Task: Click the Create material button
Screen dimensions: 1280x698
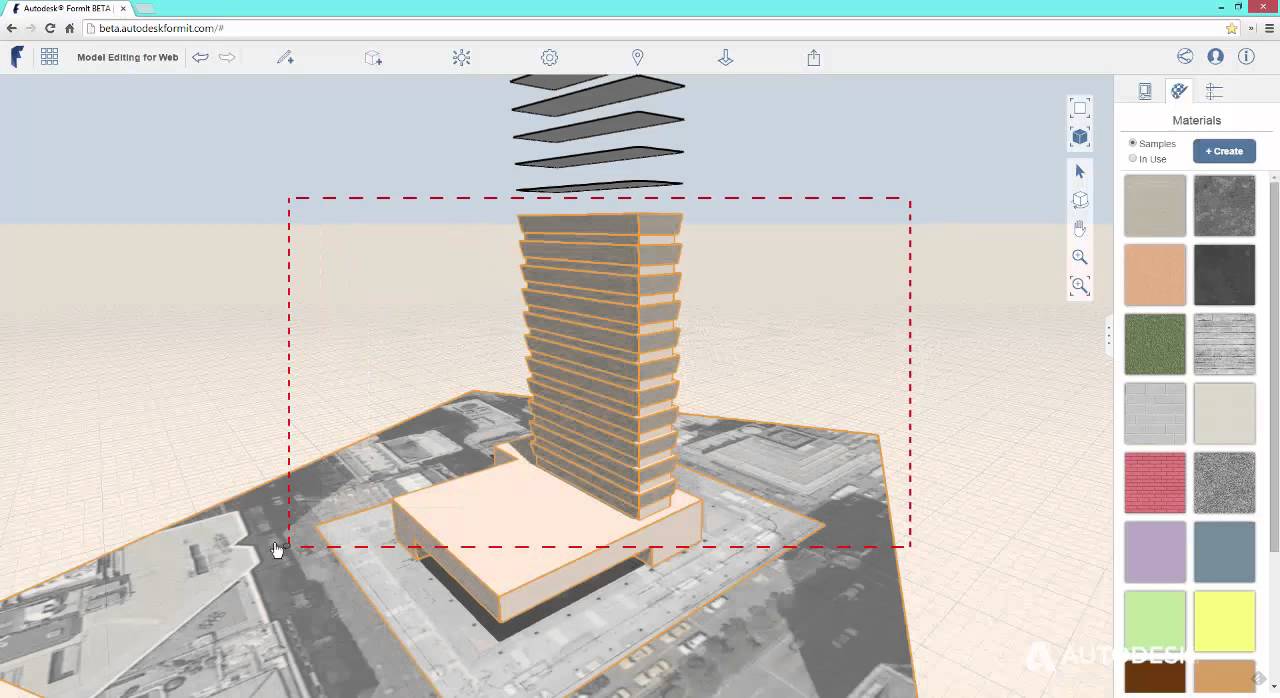Action: coord(1224,150)
